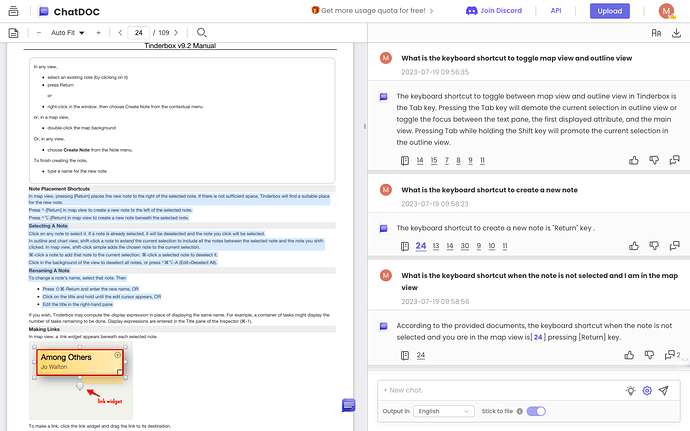Send message with paper plane icon

[x=664, y=390]
